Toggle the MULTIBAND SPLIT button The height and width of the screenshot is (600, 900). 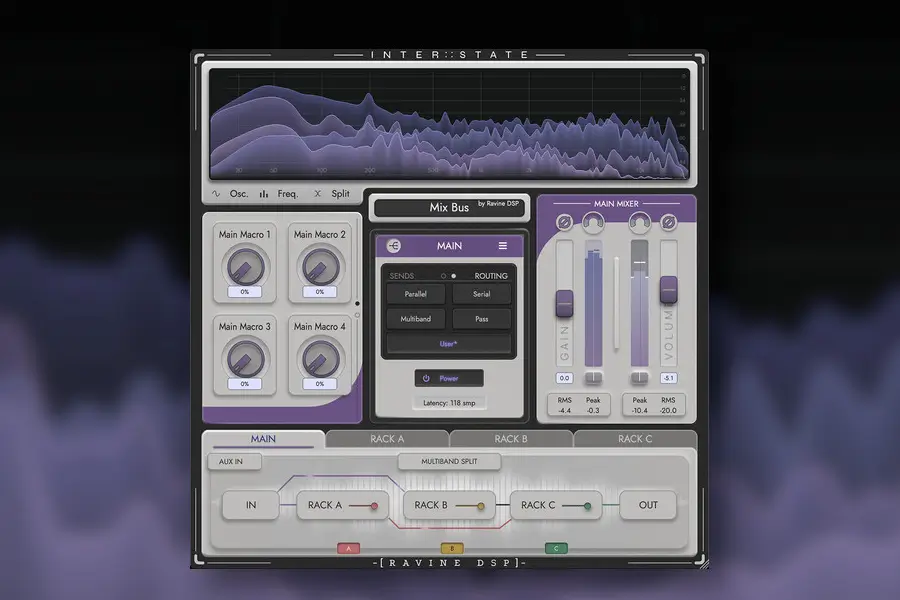449,461
